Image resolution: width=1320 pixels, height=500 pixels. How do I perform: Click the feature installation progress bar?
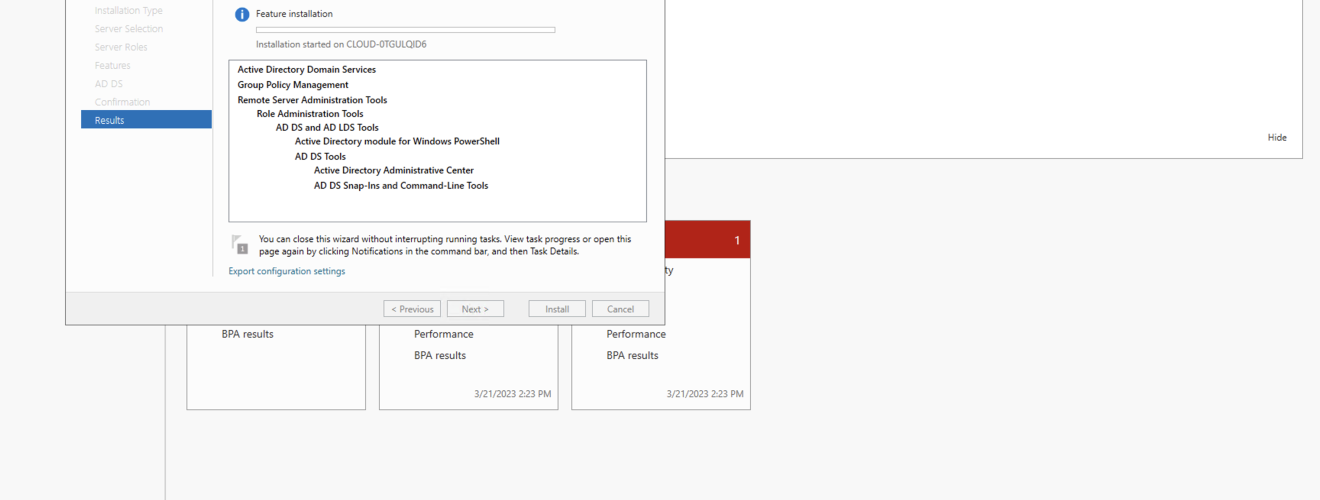coord(405,30)
